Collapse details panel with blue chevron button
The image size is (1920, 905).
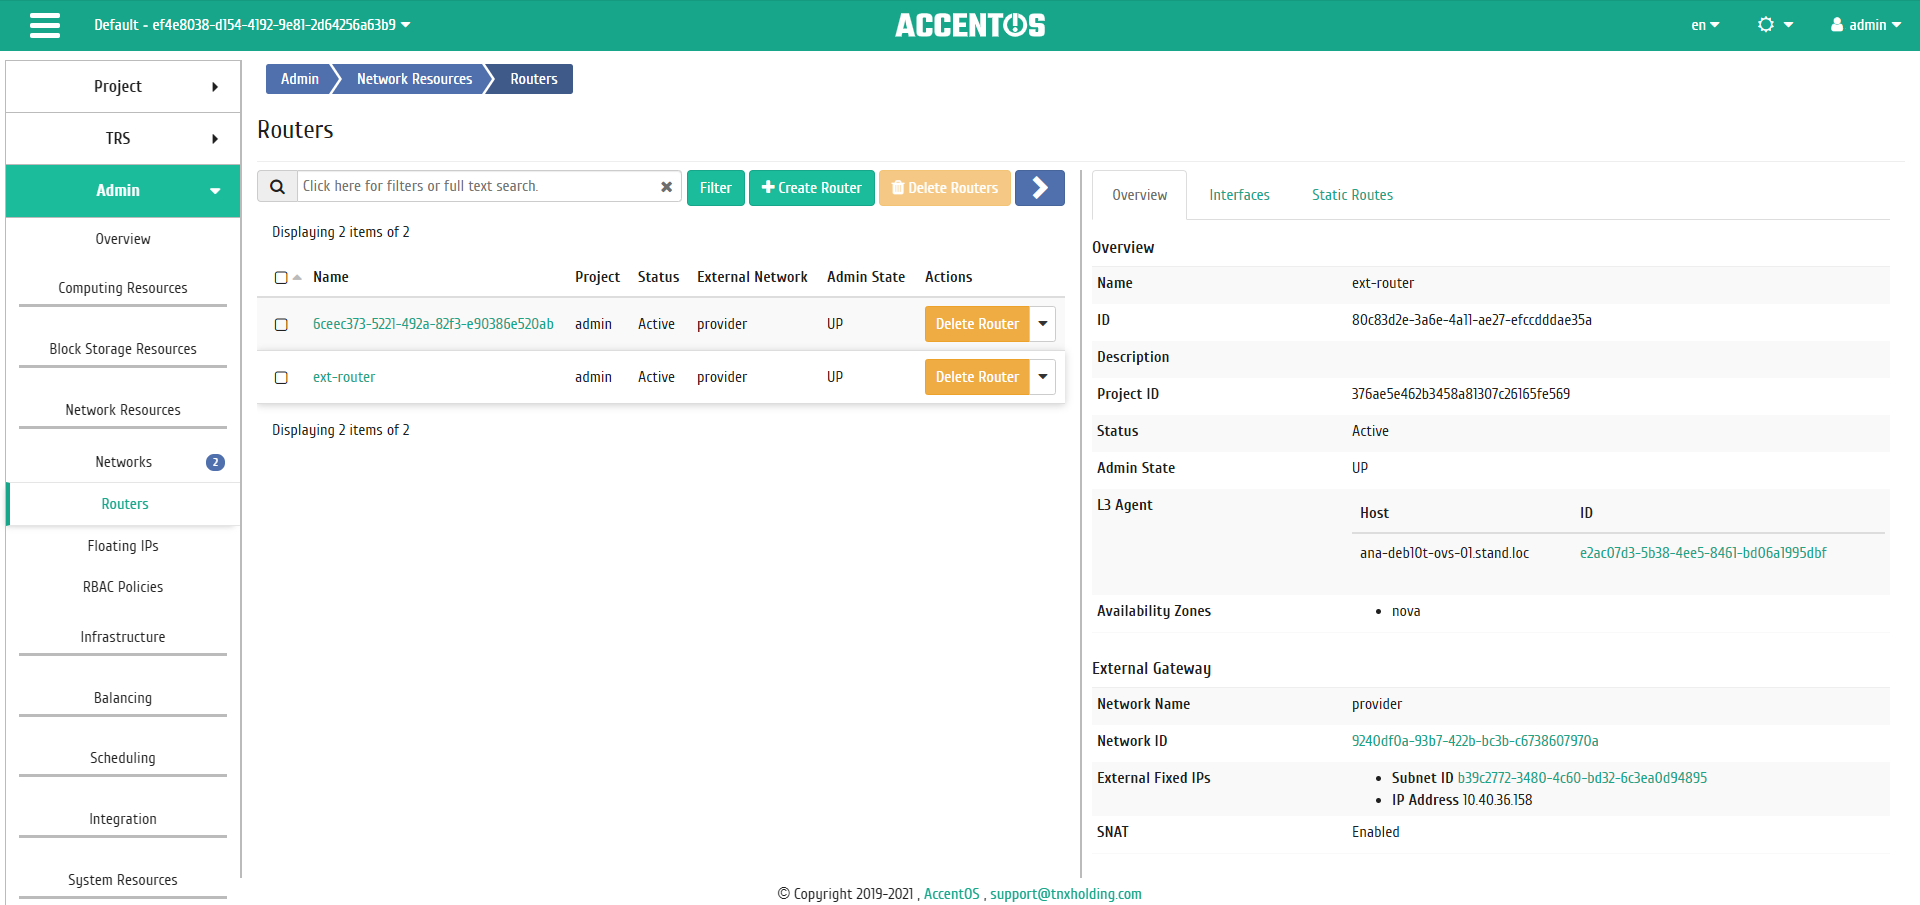[x=1040, y=188]
